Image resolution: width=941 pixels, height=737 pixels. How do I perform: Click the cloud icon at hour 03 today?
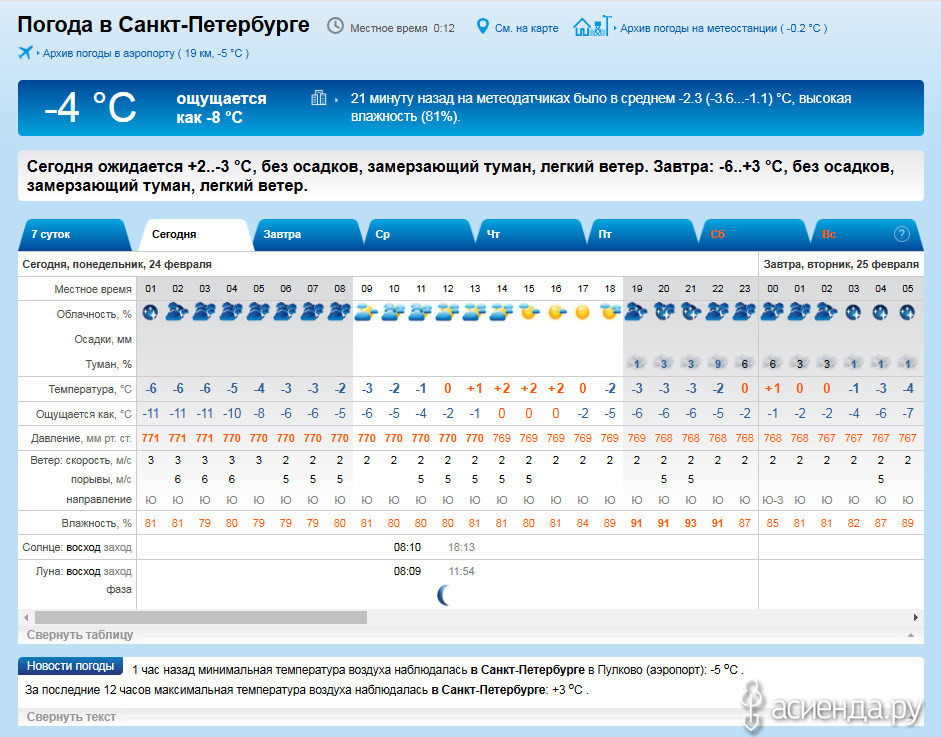pos(205,312)
